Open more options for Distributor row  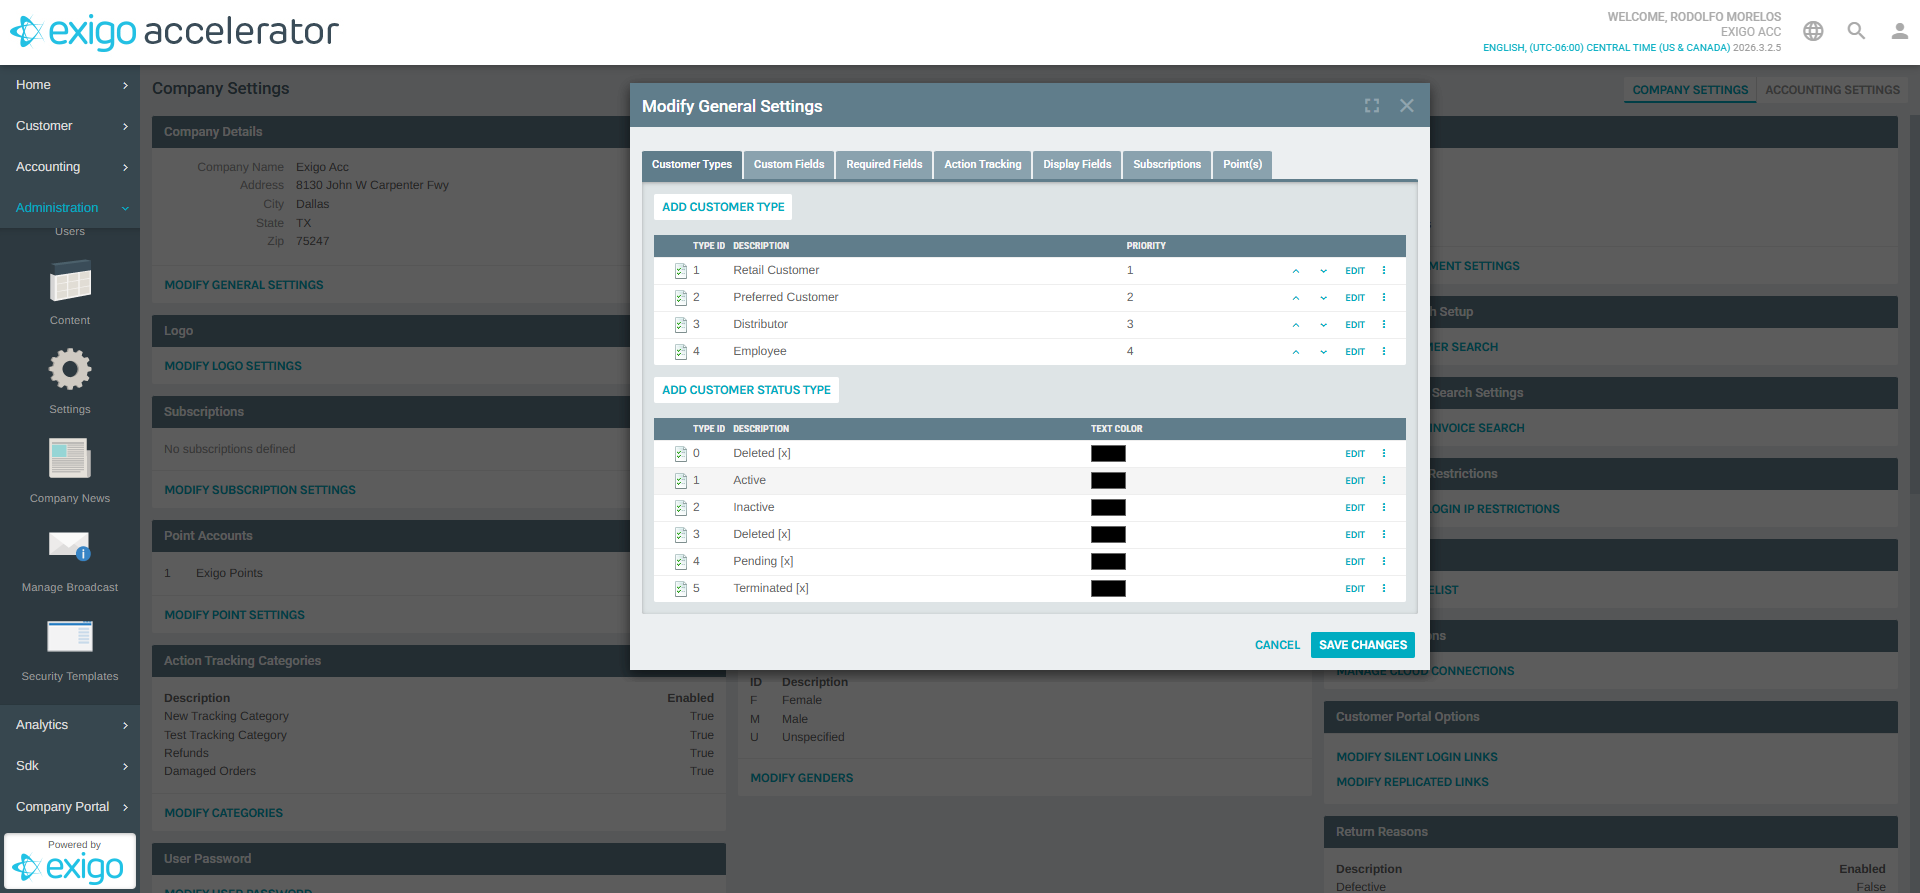(x=1384, y=325)
